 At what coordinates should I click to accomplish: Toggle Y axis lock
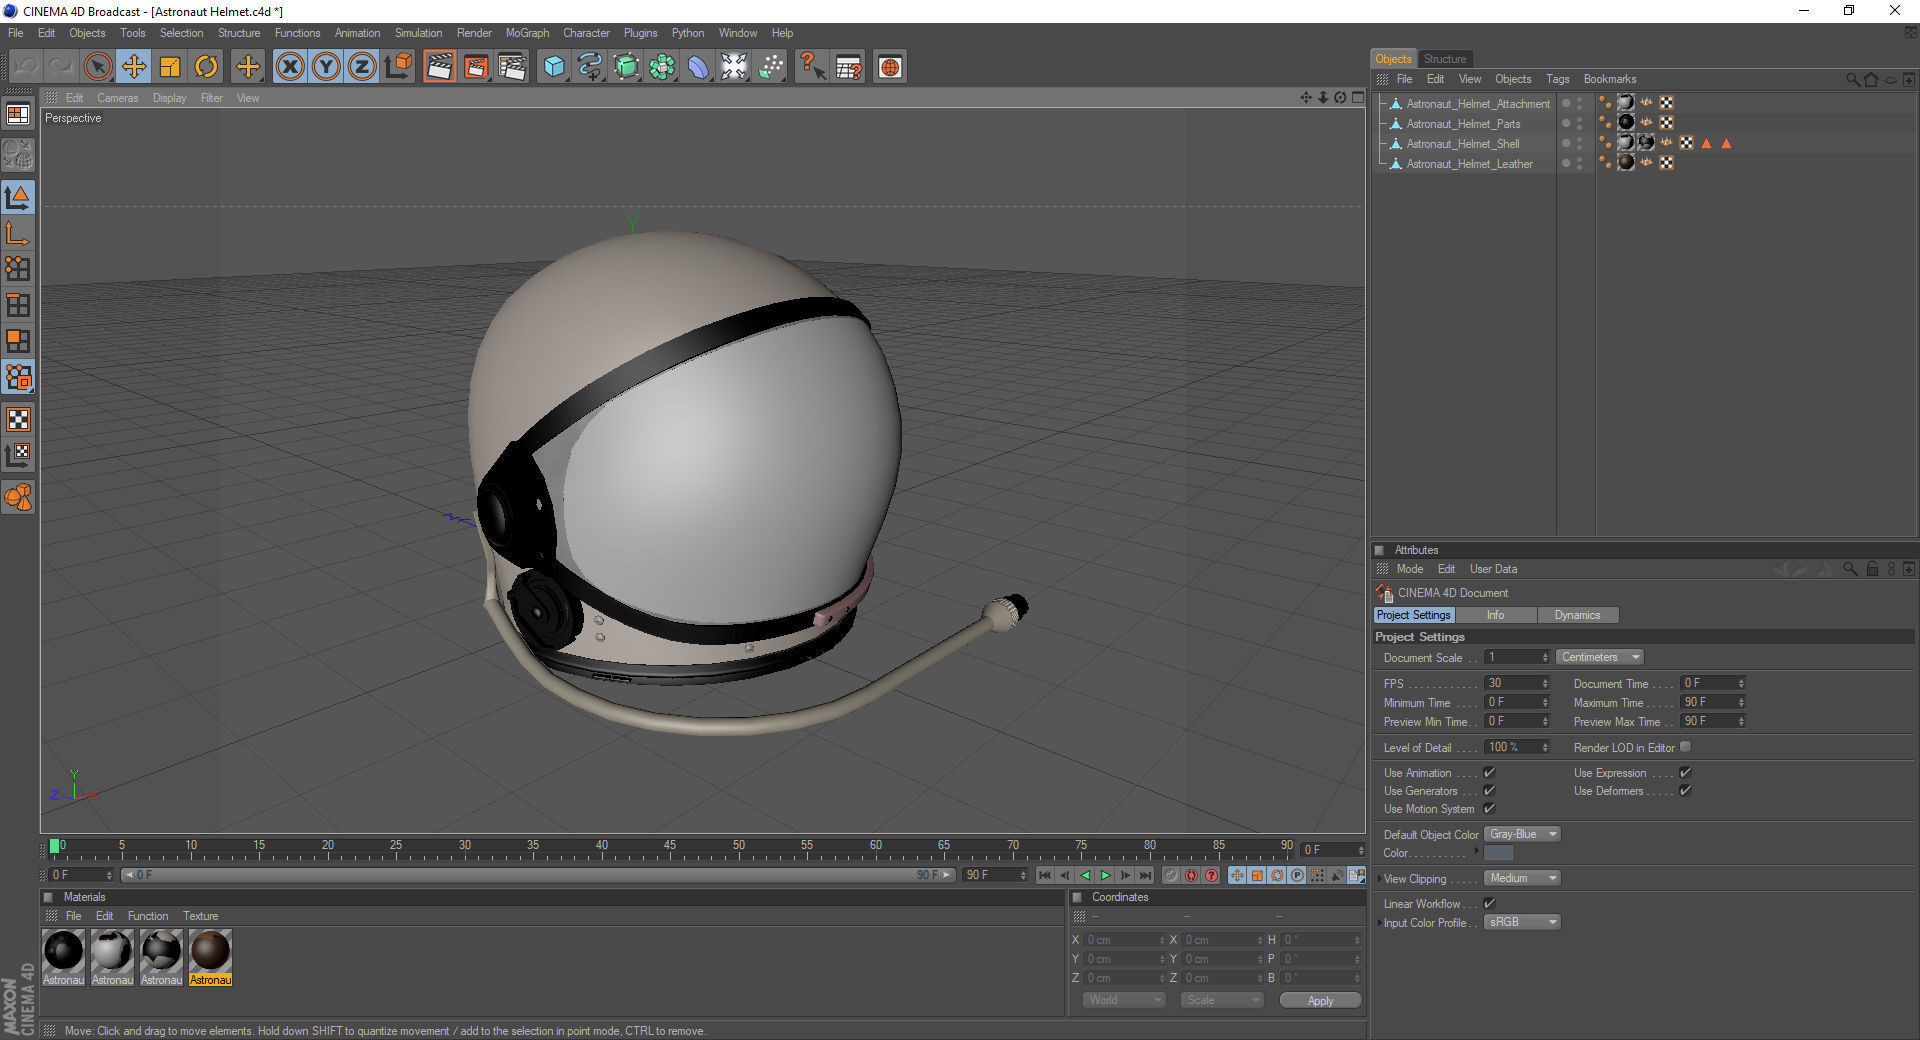tap(326, 67)
